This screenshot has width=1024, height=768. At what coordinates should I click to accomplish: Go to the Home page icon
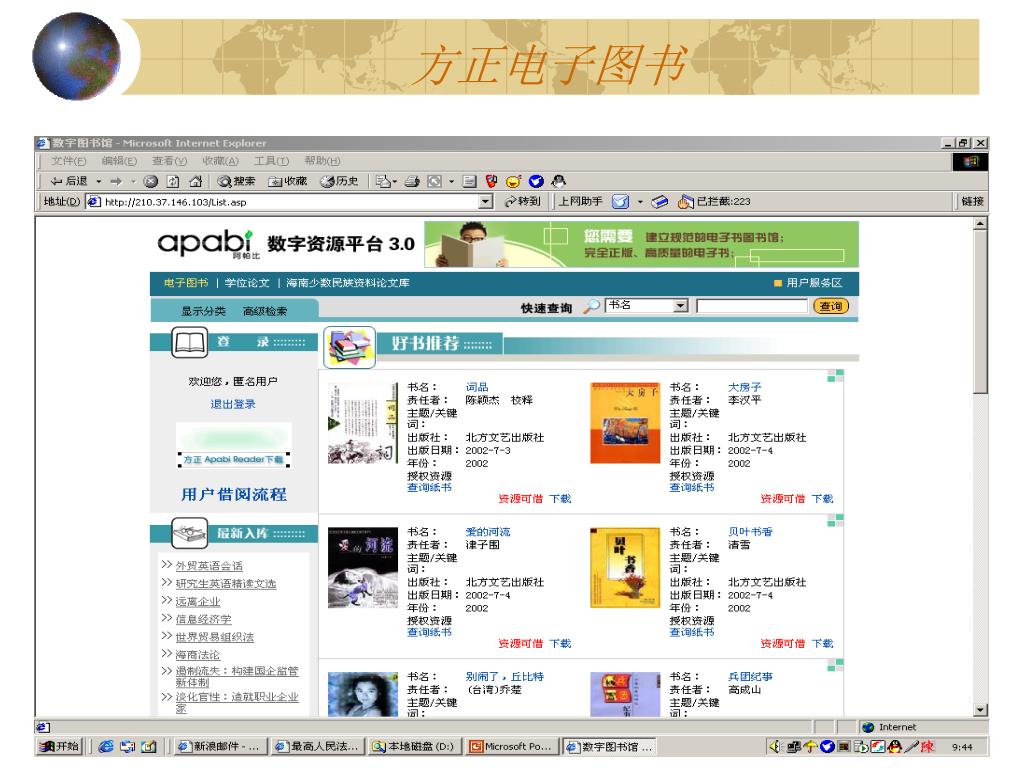tap(195, 182)
